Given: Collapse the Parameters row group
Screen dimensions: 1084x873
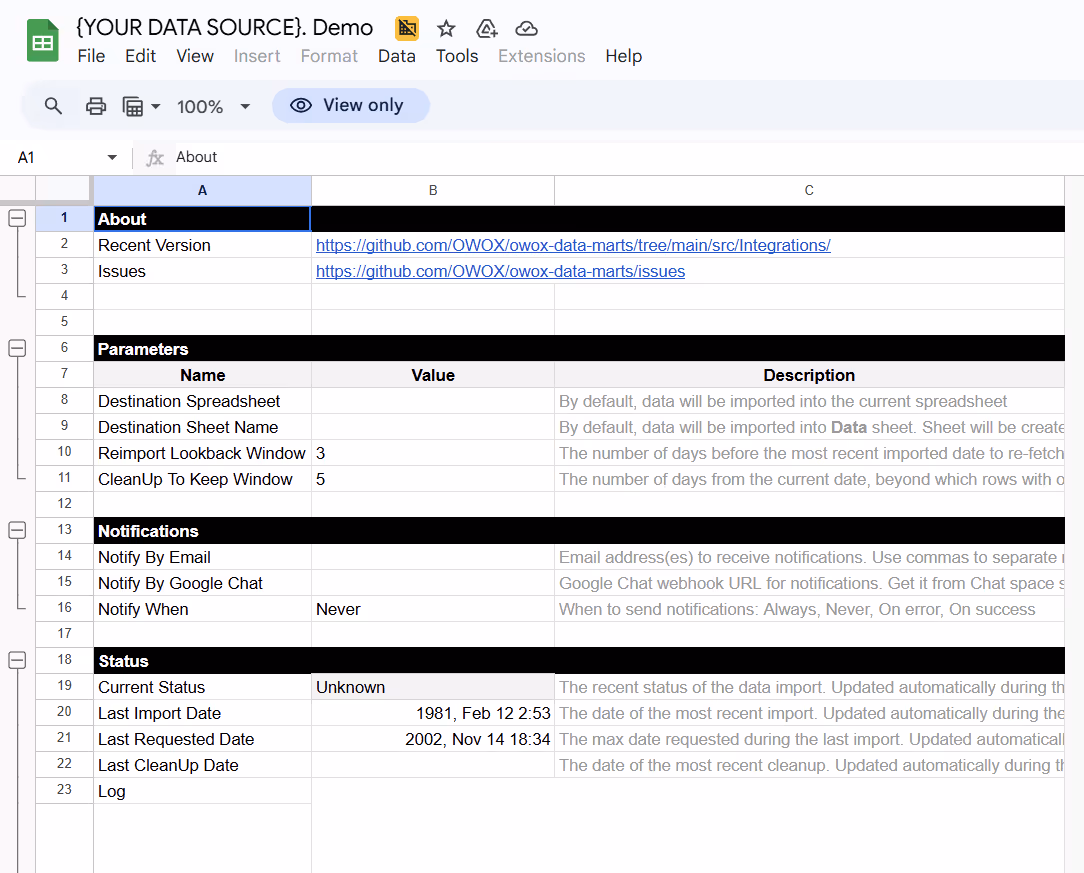Looking at the screenshot, I should pyautogui.click(x=17, y=348).
